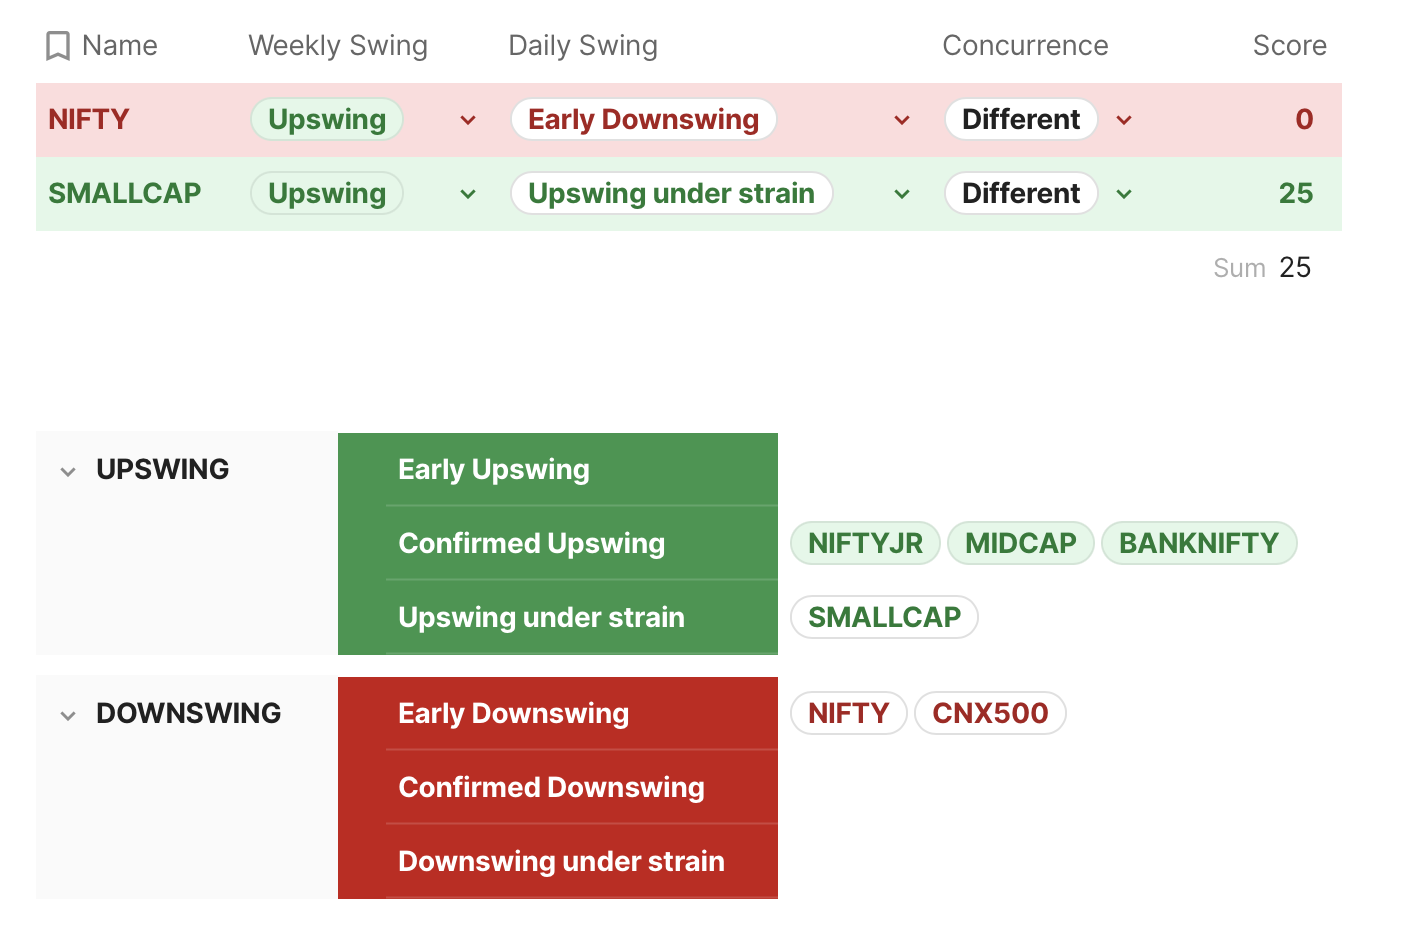Image resolution: width=1406 pixels, height=926 pixels.
Task: Click the SMALLCAP tag under Upswing under strain
Action: 884,617
